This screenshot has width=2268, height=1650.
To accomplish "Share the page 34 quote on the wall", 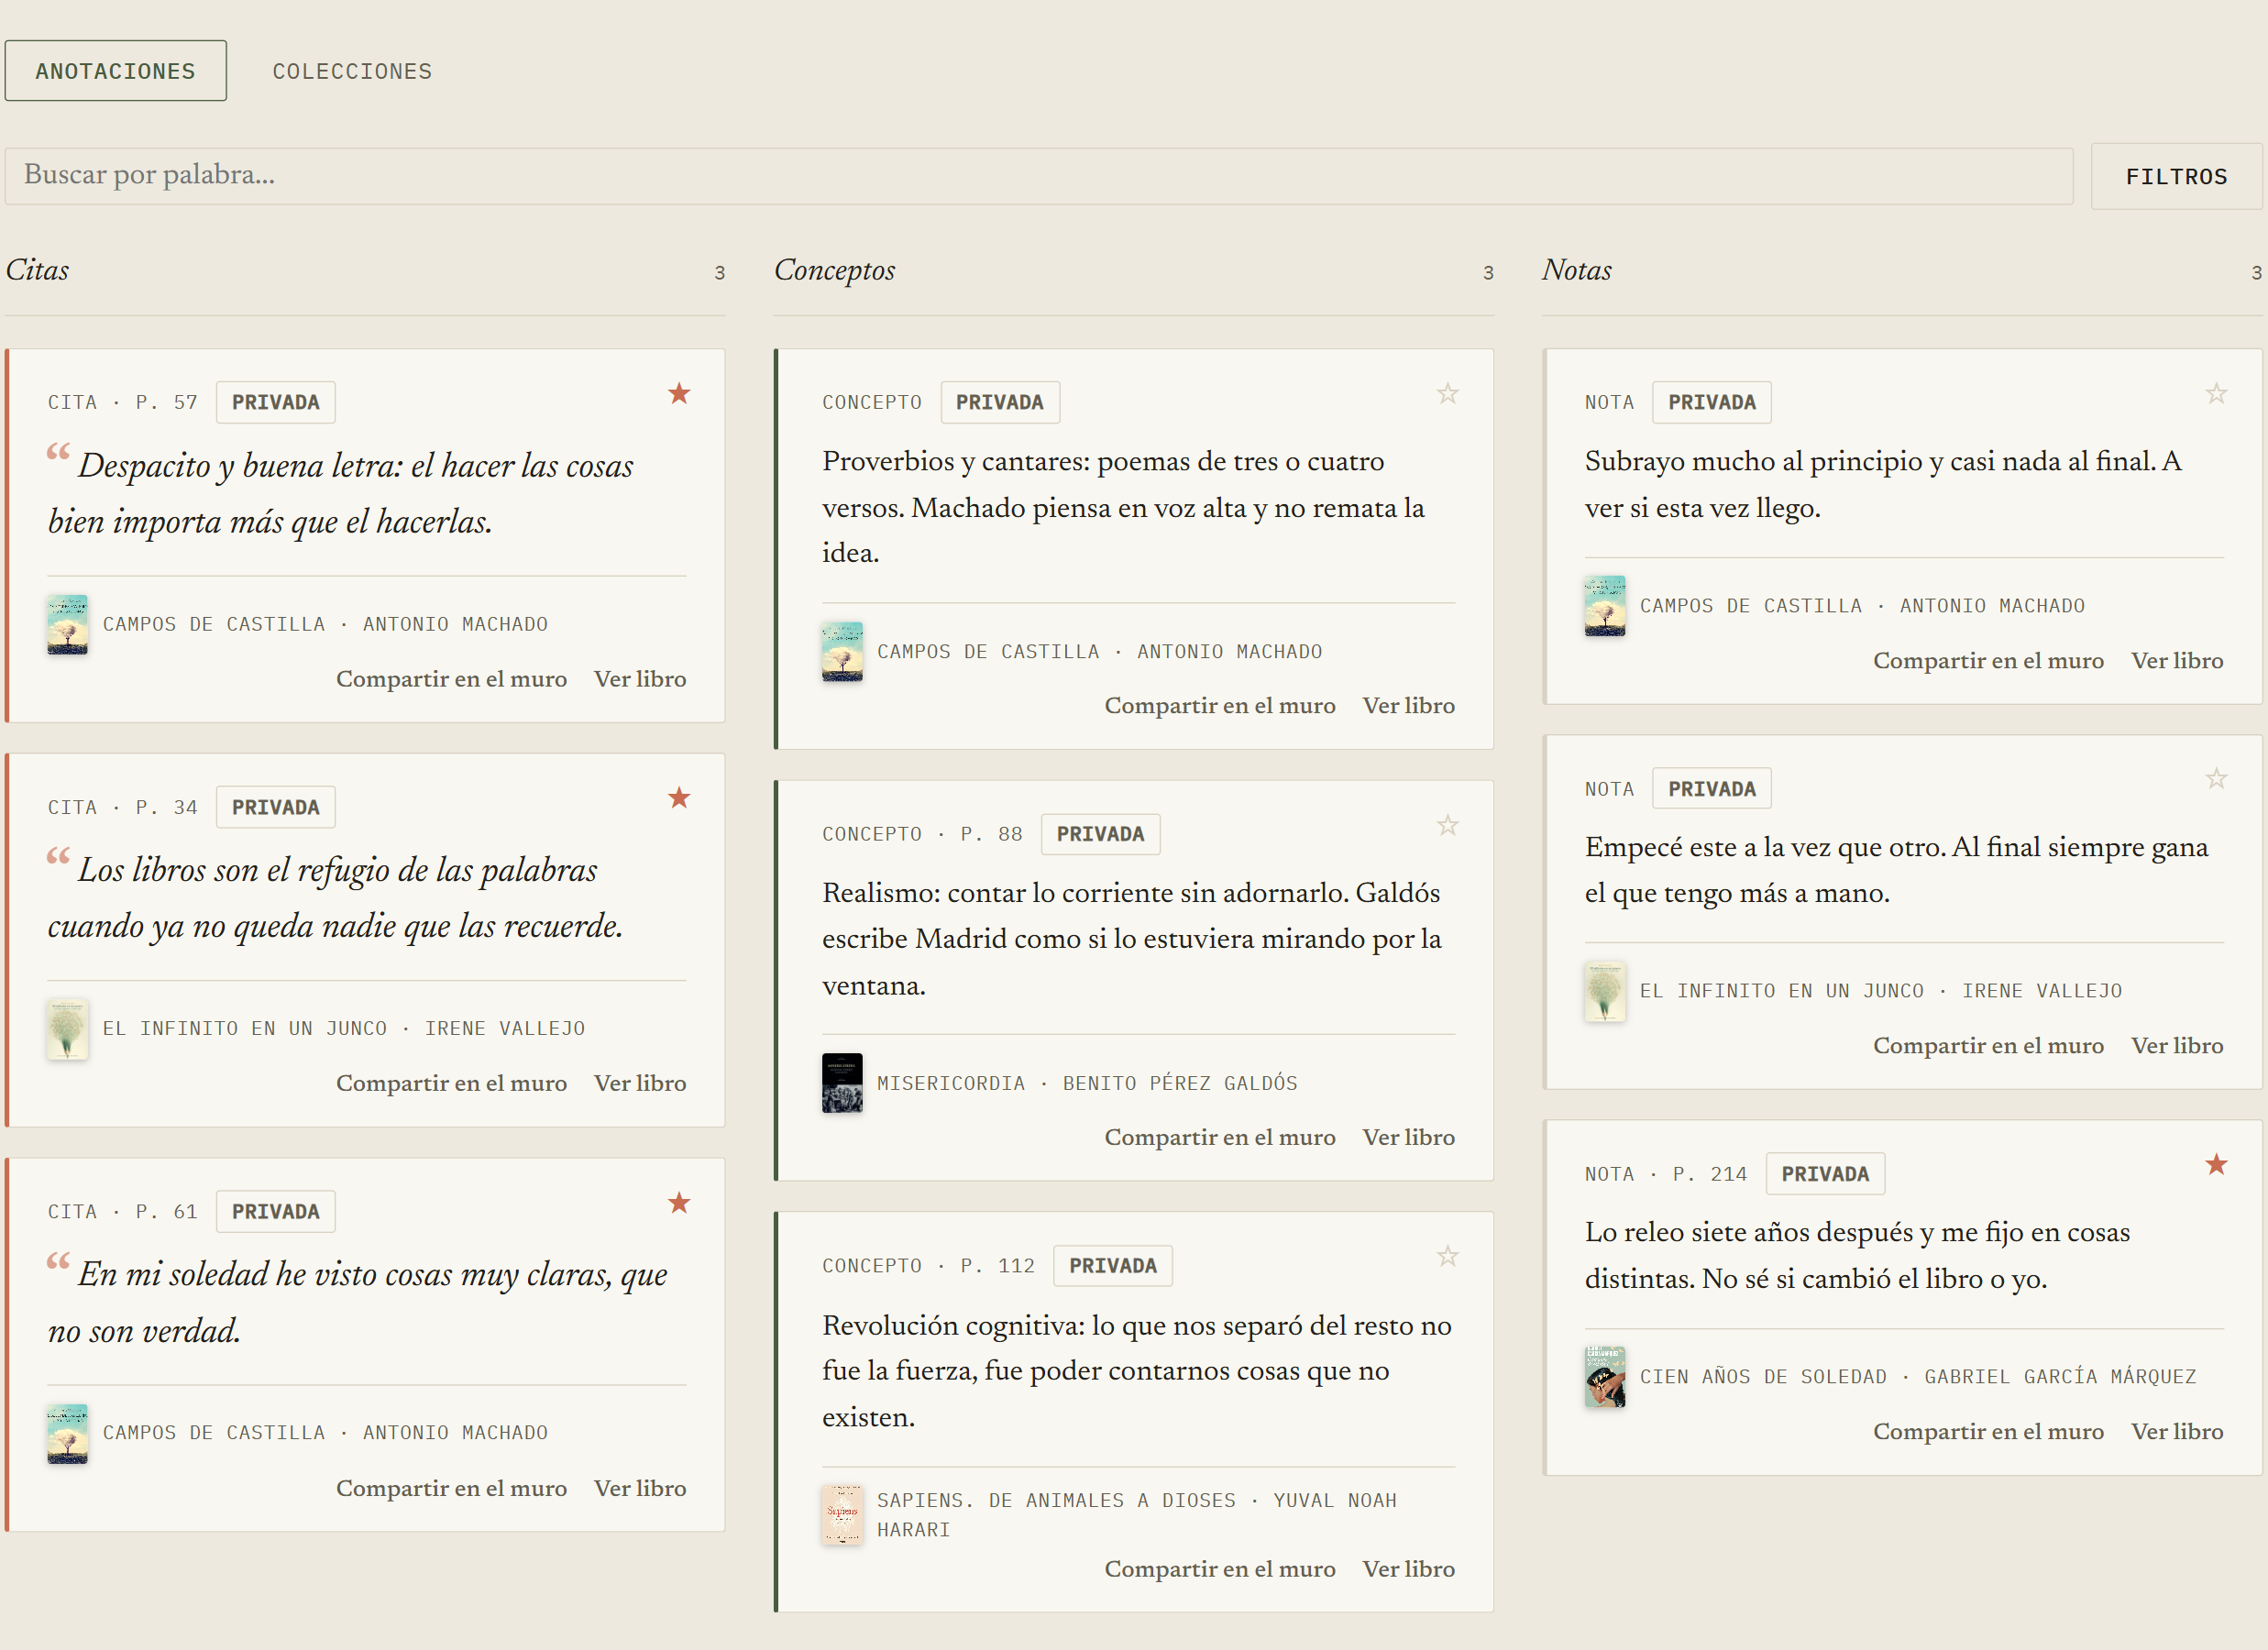I will pyautogui.click(x=451, y=1083).
